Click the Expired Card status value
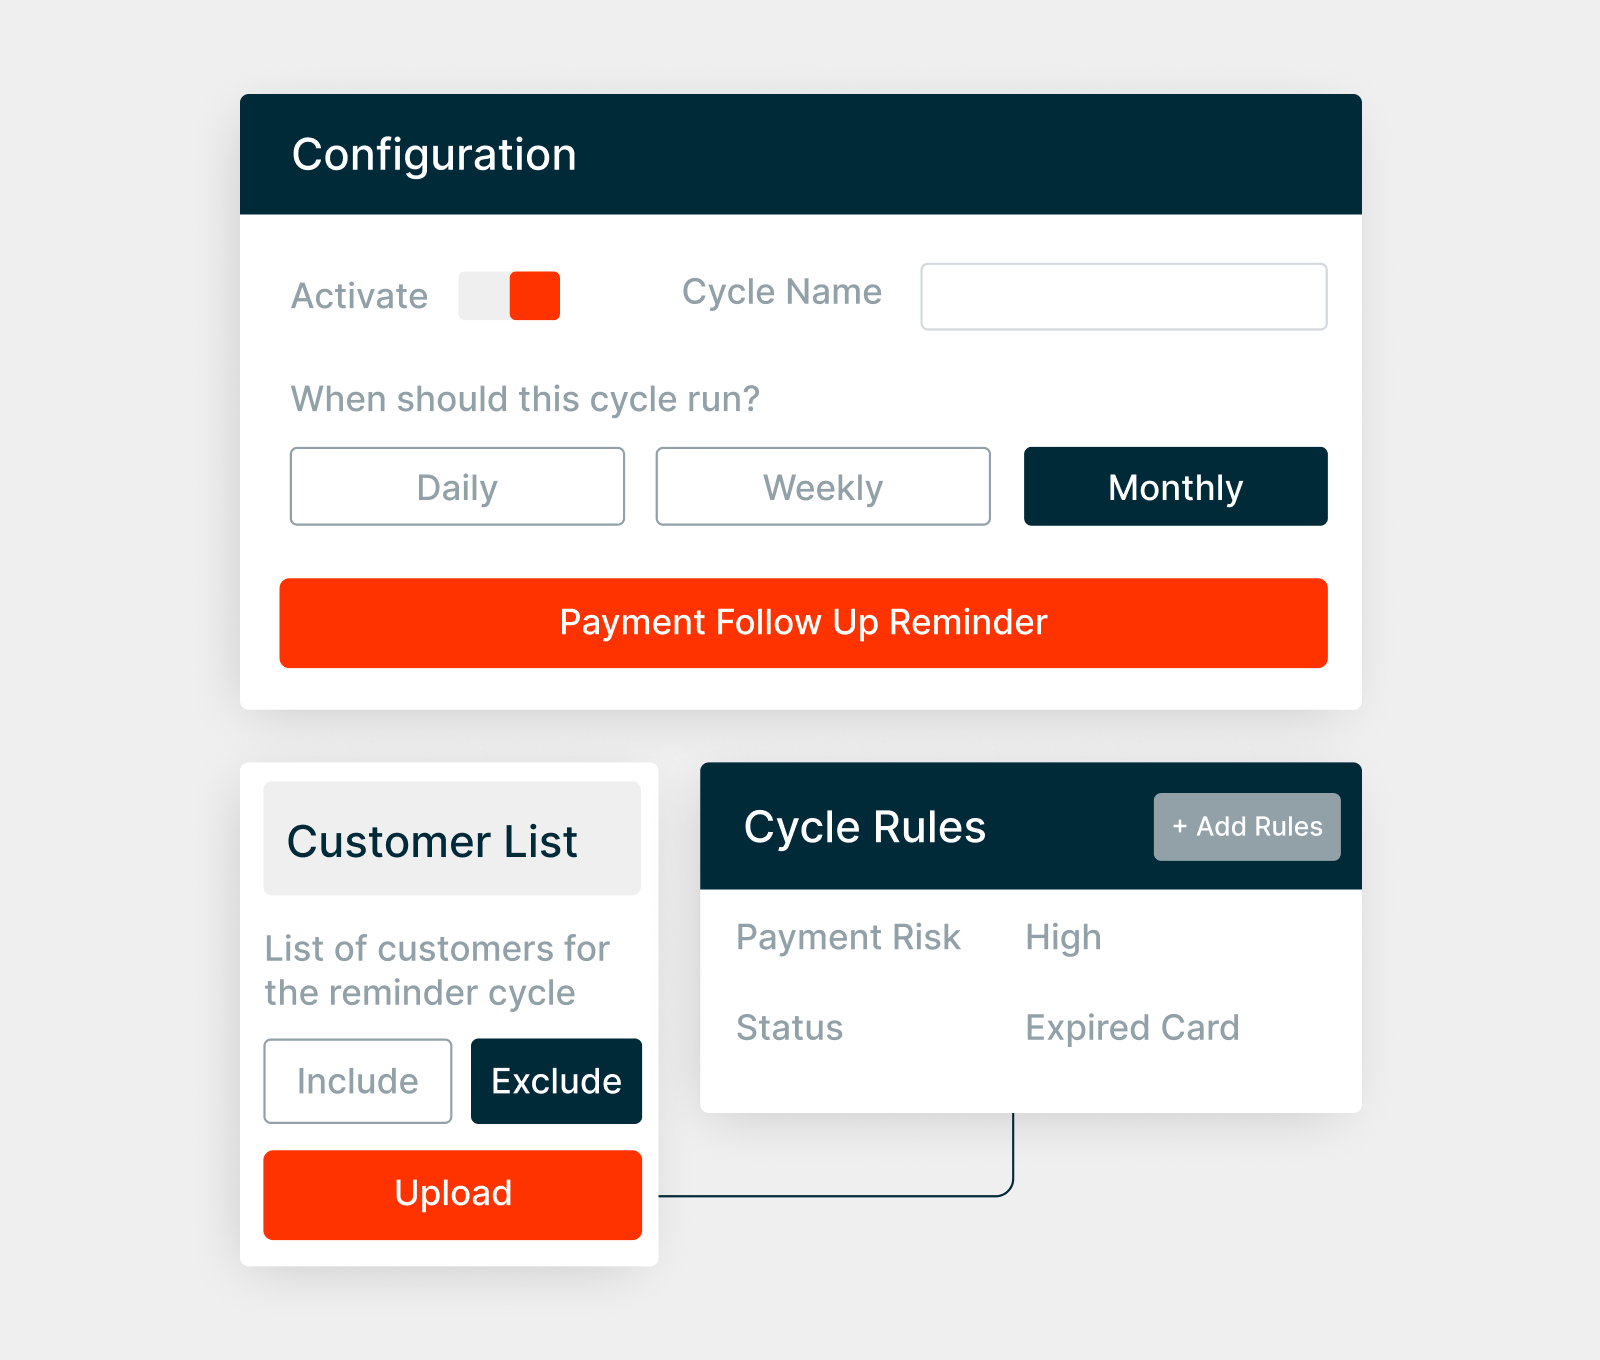The width and height of the screenshot is (1600, 1360). click(x=1132, y=1028)
